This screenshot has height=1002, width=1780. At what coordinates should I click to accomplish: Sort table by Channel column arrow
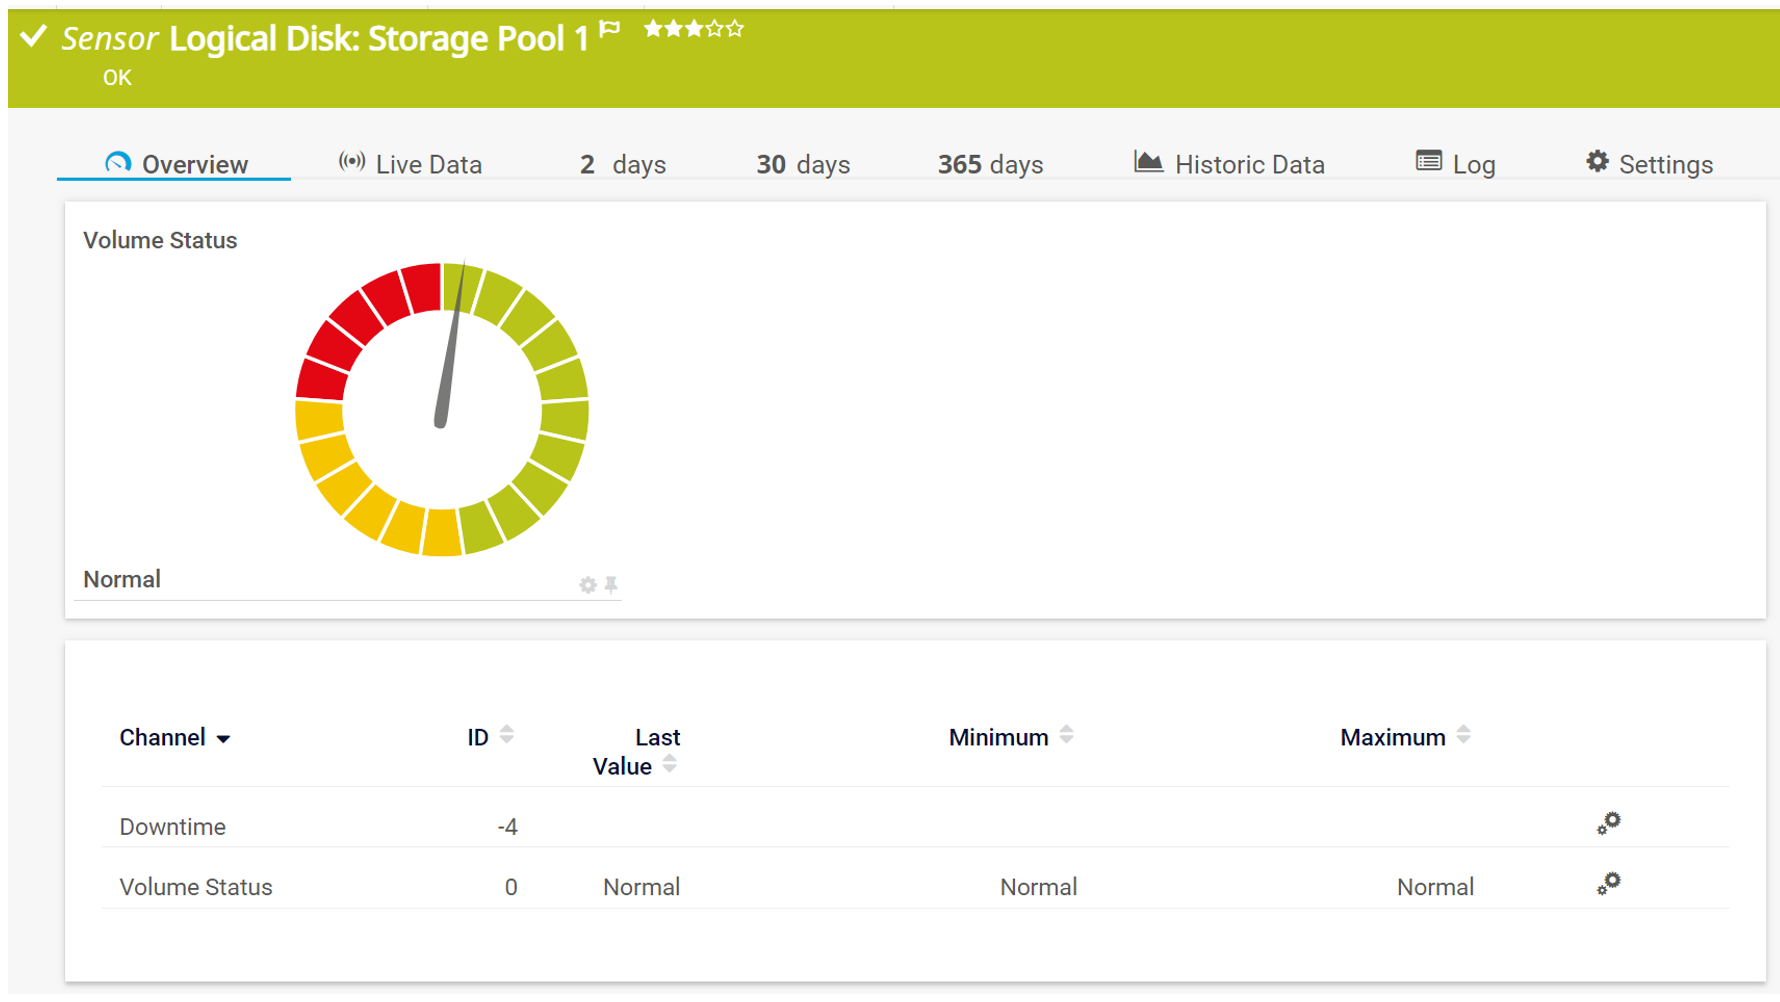(224, 739)
